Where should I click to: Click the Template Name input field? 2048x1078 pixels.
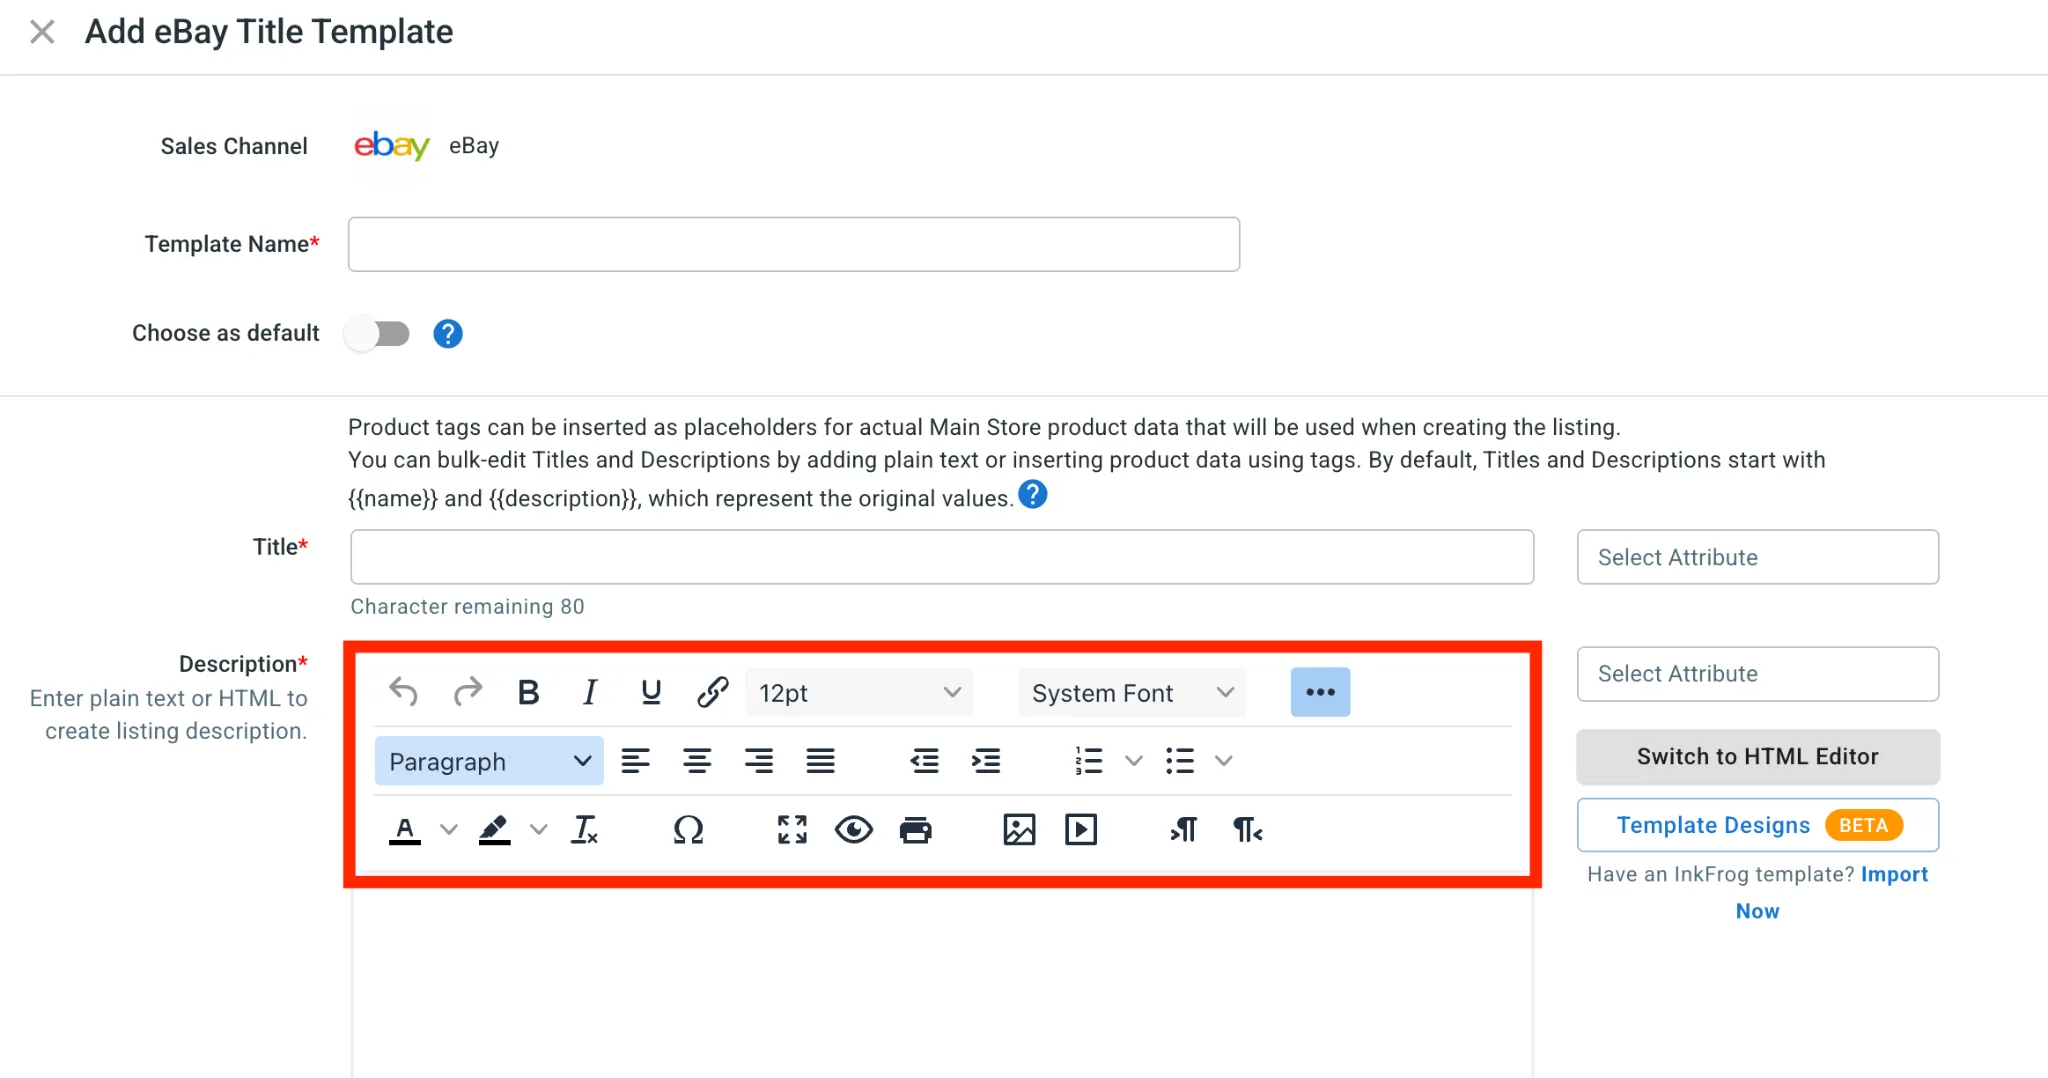(x=794, y=244)
